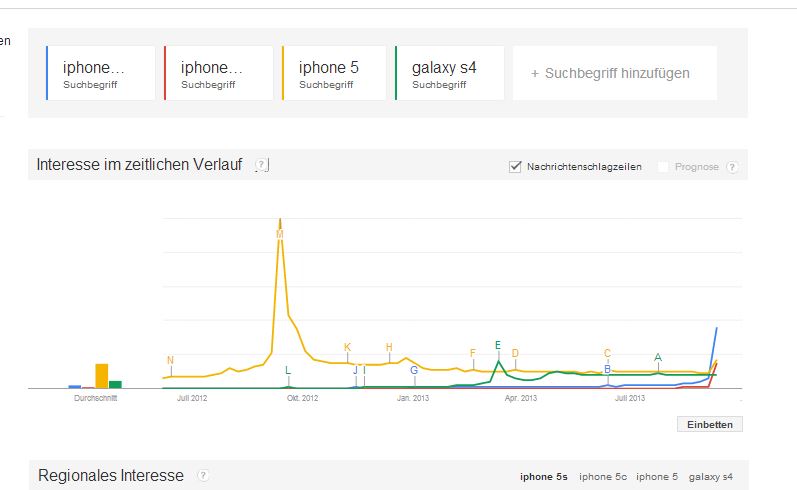Toggle the Prognose checkbox
797x490 pixels.
click(x=663, y=167)
